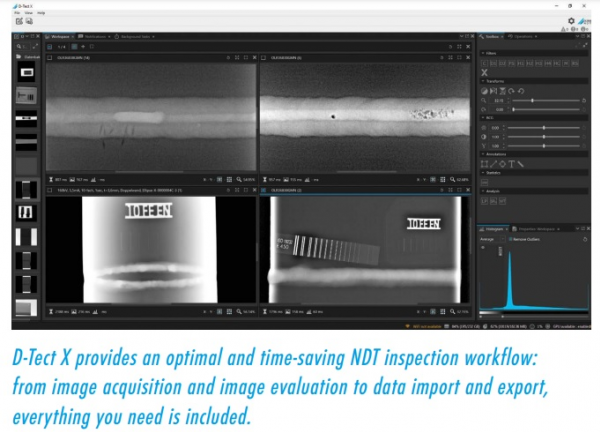Select the third analysis tool icon
The height and width of the screenshot is (432, 600).
click(x=502, y=201)
